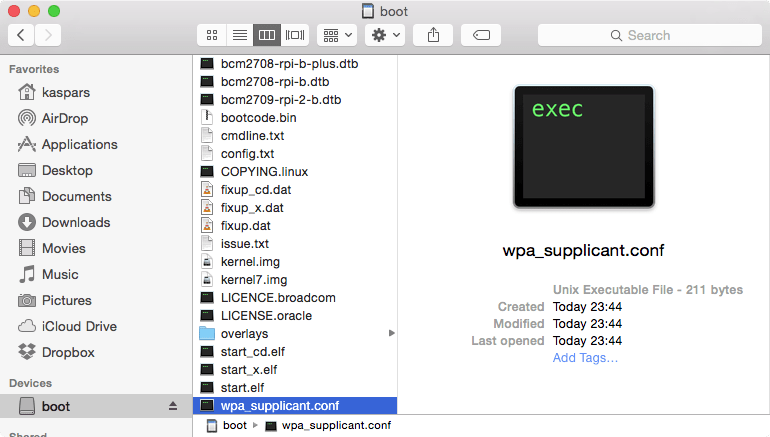Click the Edit Tags toolbar button
770x437 pixels.
(x=481, y=35)
